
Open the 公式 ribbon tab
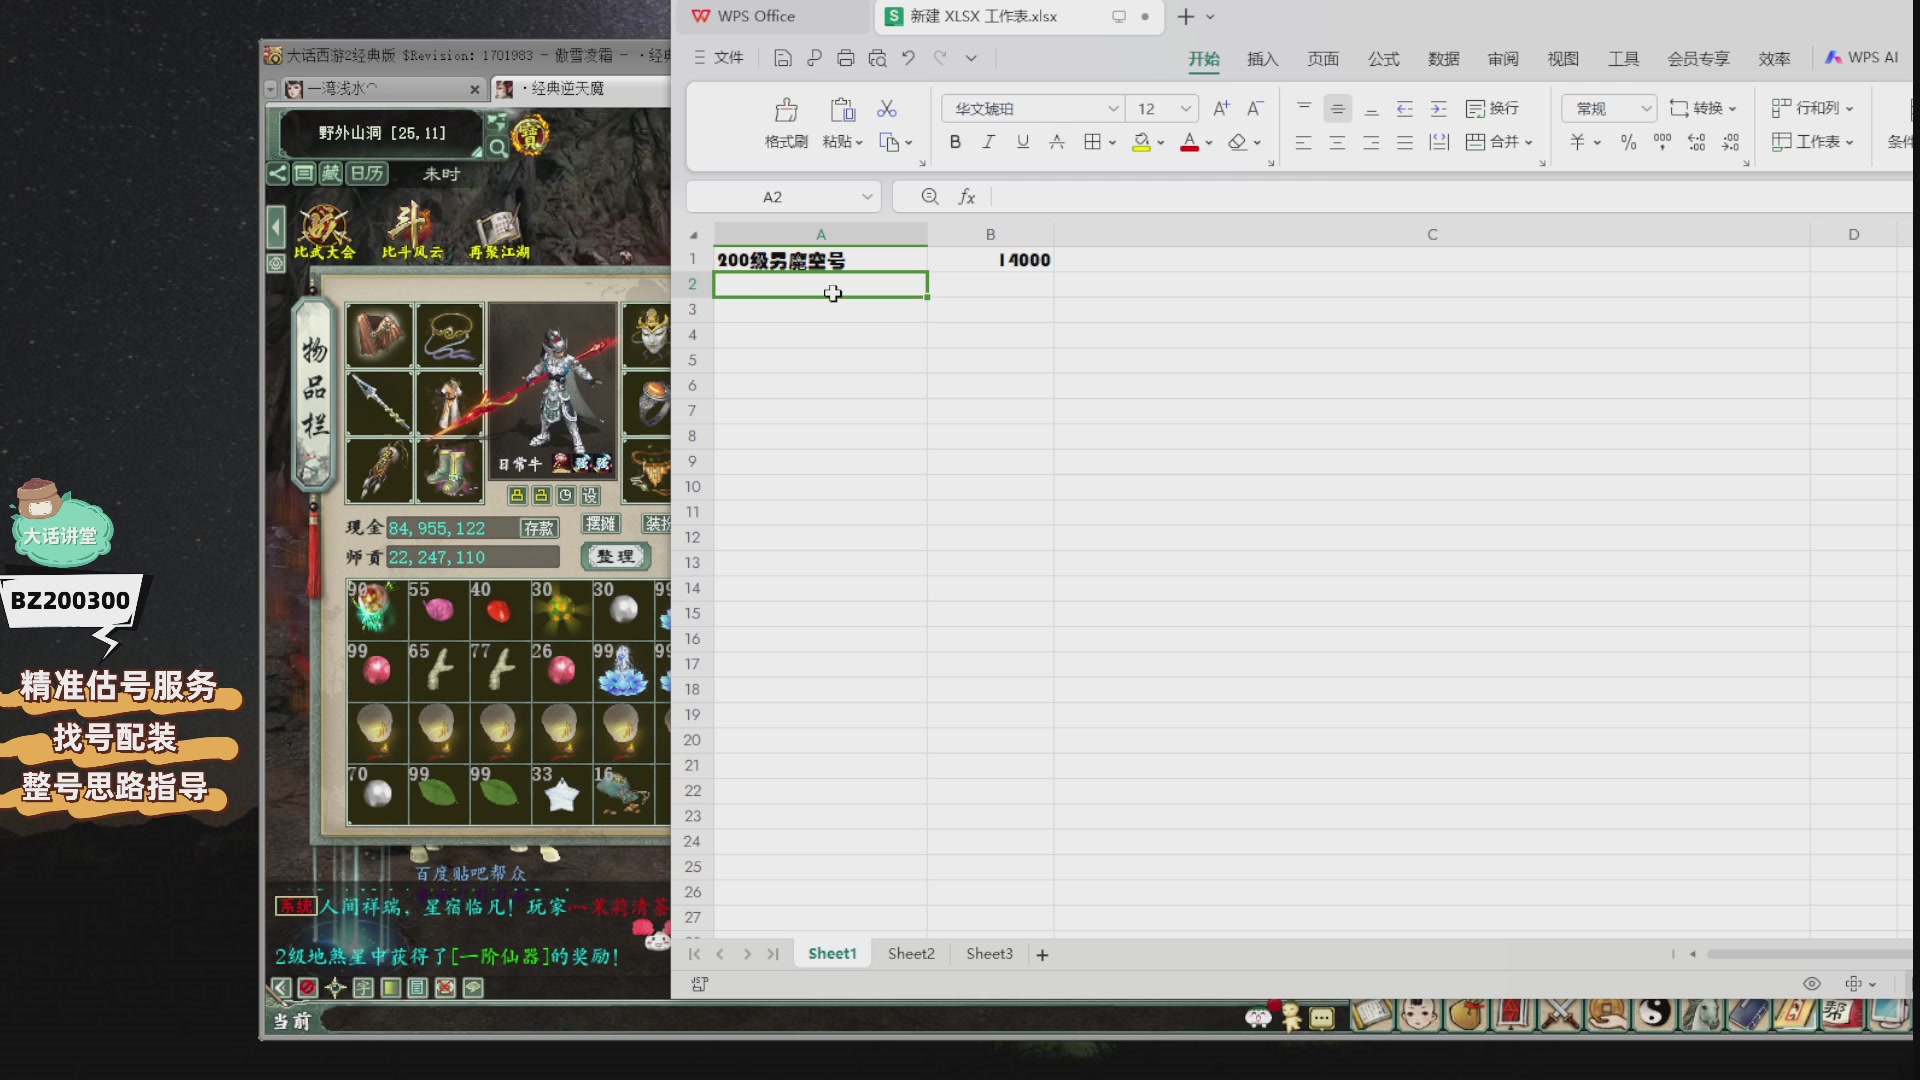point(1383,59)
